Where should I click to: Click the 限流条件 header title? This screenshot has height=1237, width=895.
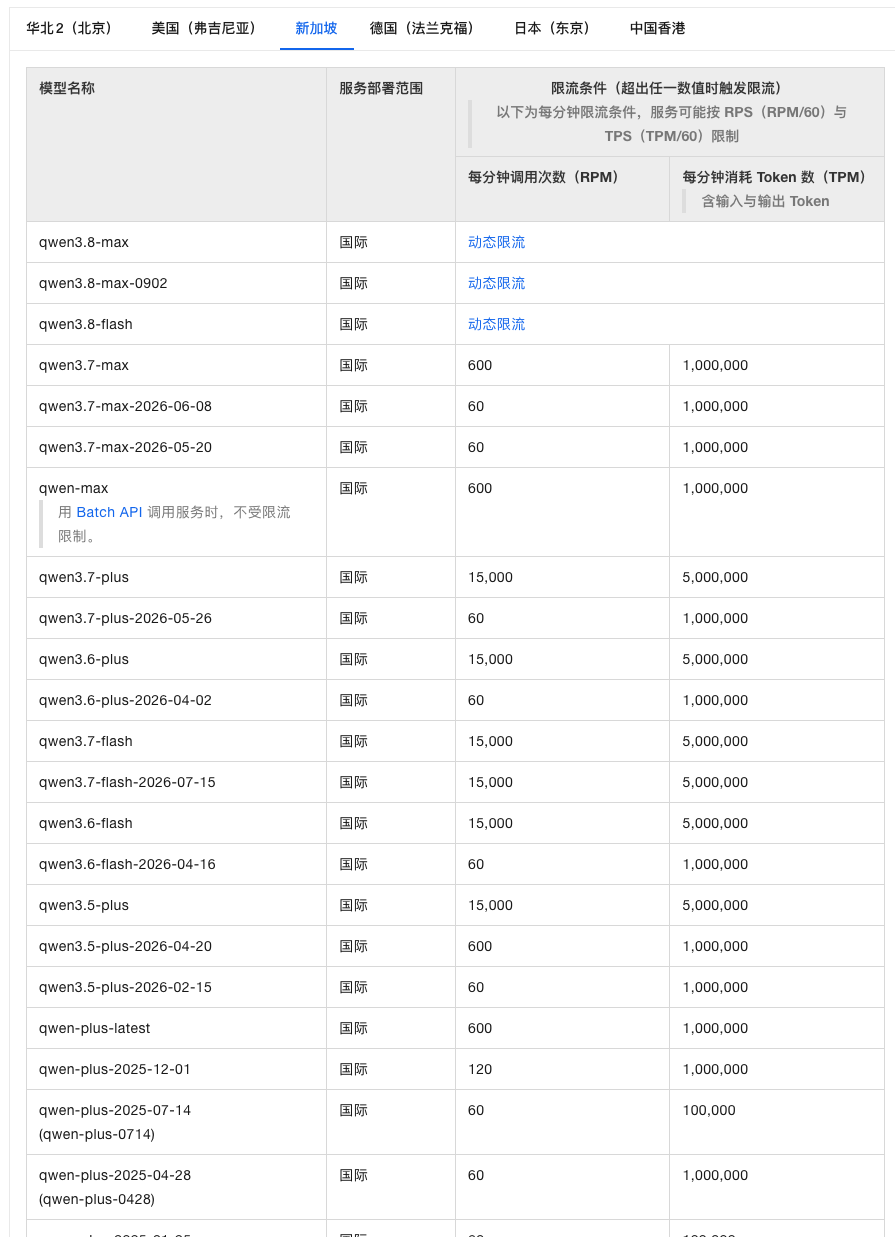click(666, 88)
